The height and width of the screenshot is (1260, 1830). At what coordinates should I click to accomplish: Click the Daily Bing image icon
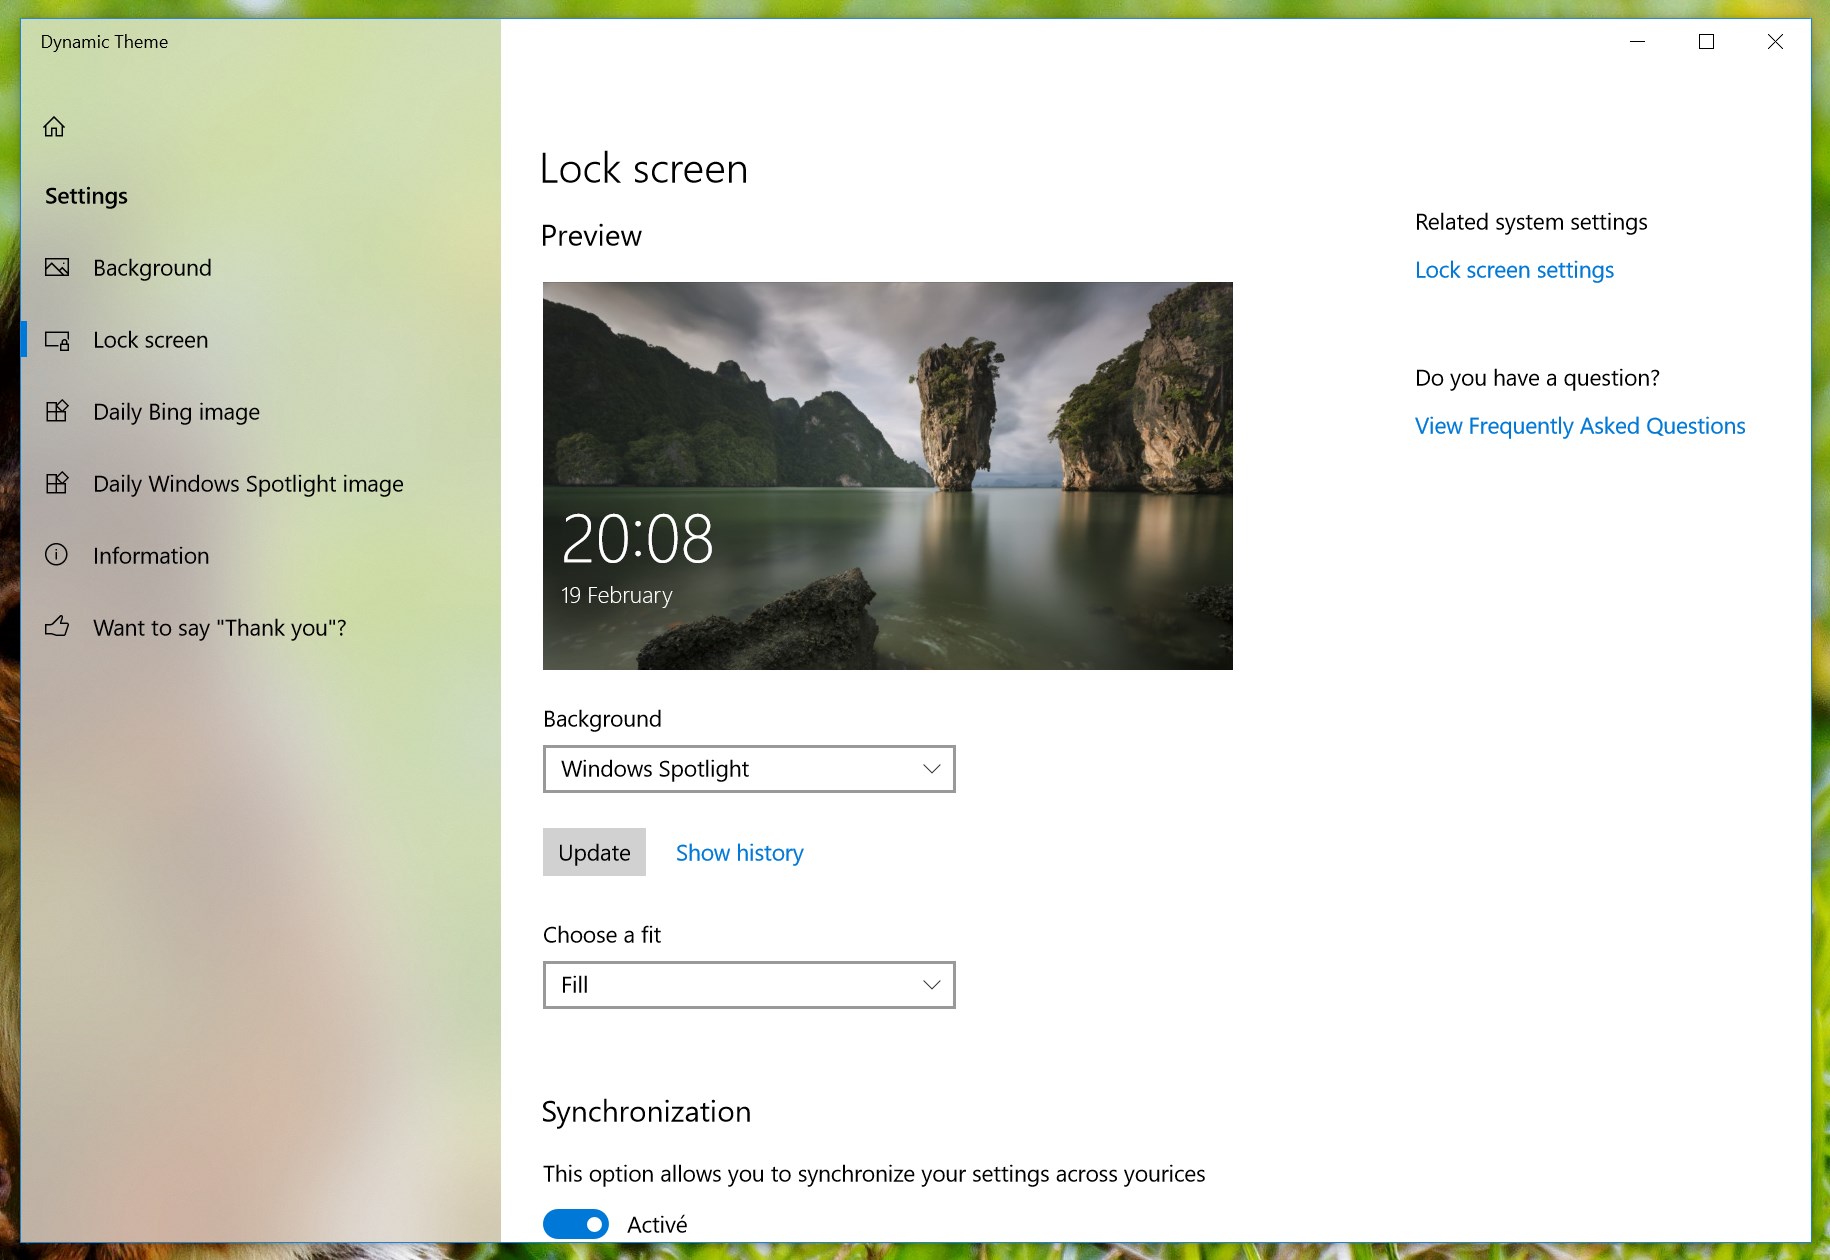pos(57,411)
